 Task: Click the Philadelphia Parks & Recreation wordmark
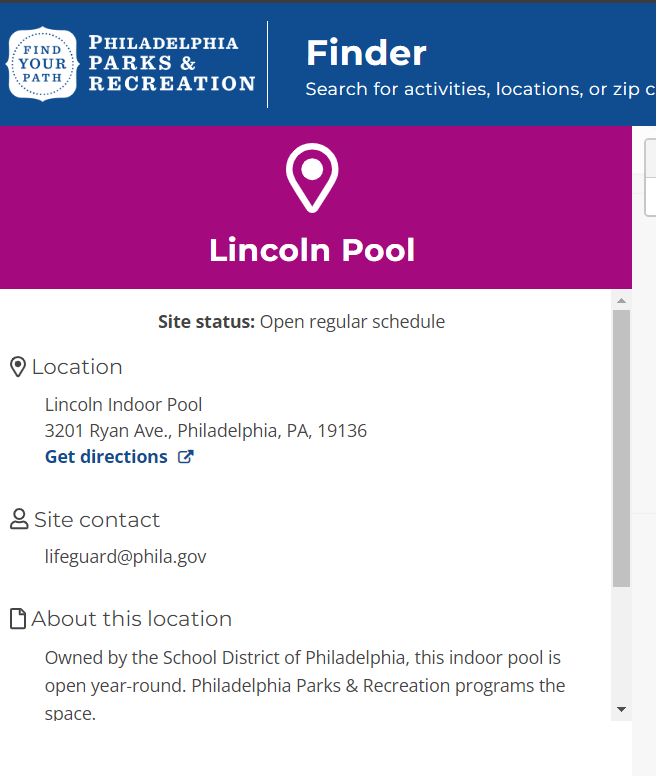pyautogui.click(x=171, y=64)
